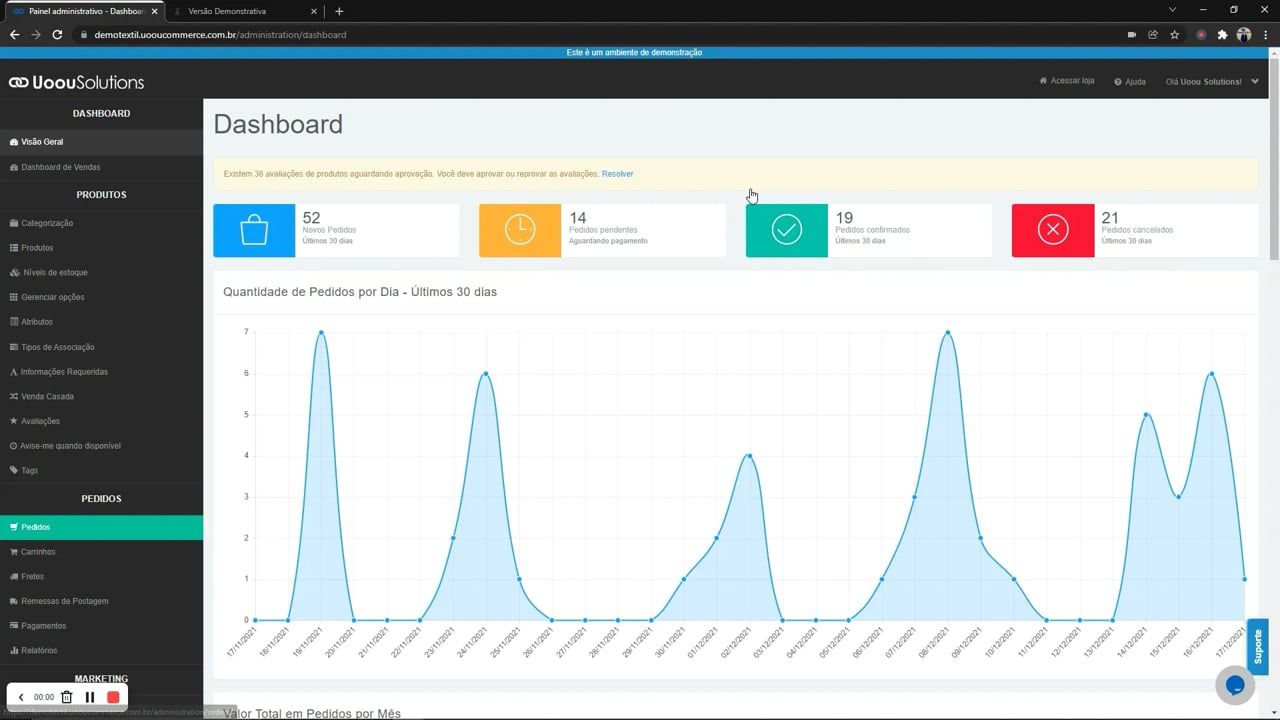The height and width of the screenshot is (720, 1280).
Task: Open Pedidos in the sidebar menu
Action: pyautogui.click(x=36, y=527)
